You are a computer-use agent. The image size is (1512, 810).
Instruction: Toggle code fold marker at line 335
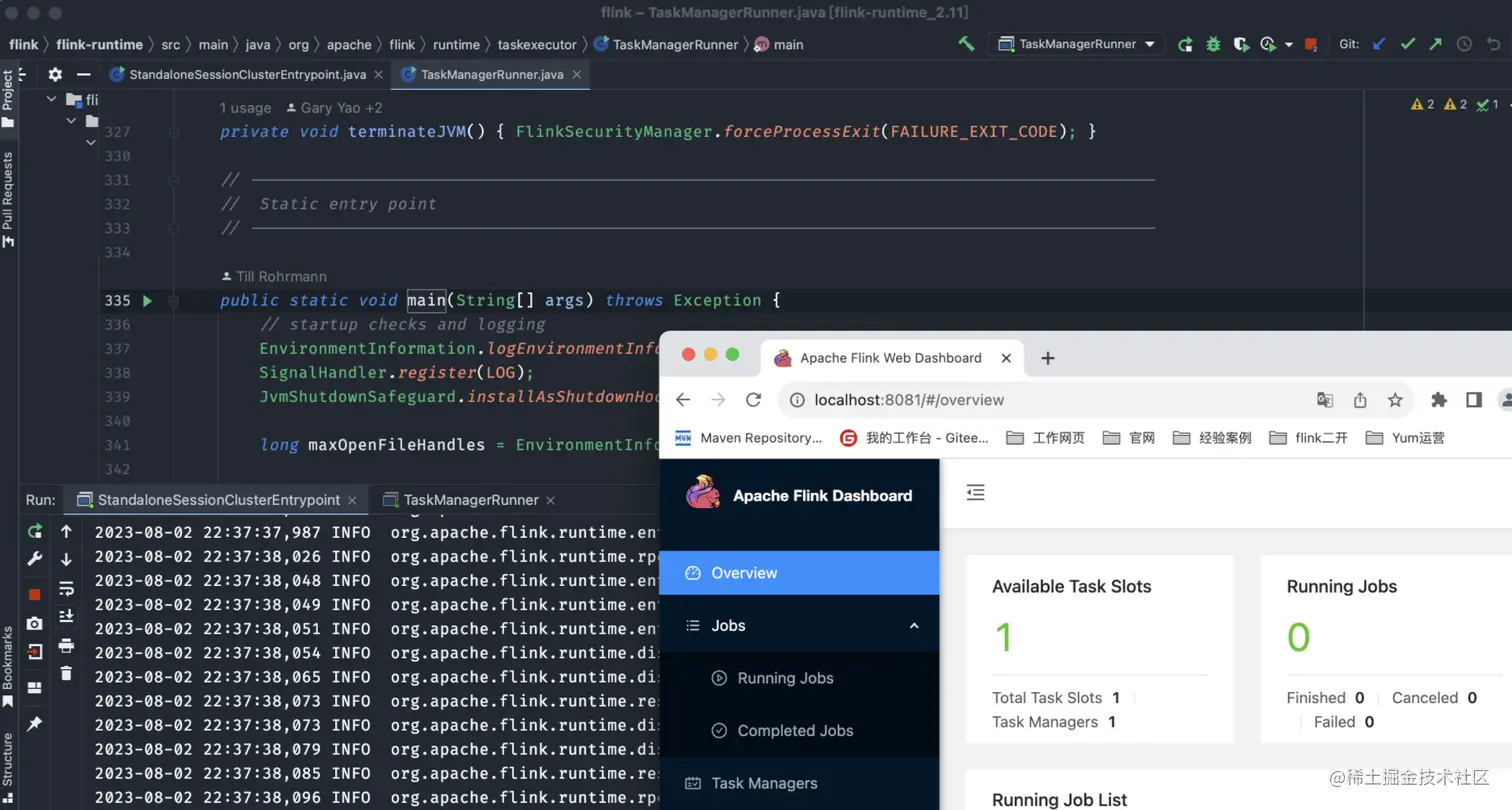tap(174, 300)
